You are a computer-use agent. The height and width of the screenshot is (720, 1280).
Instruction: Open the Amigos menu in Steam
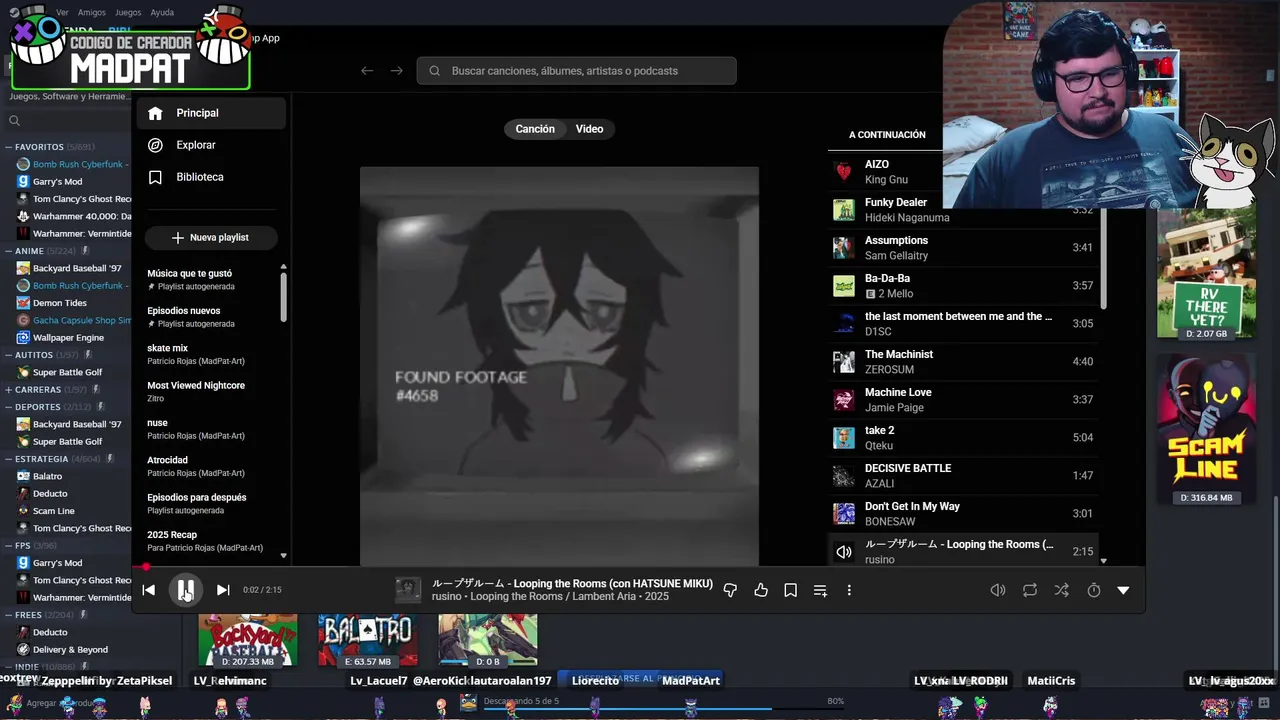pos(92,13)
